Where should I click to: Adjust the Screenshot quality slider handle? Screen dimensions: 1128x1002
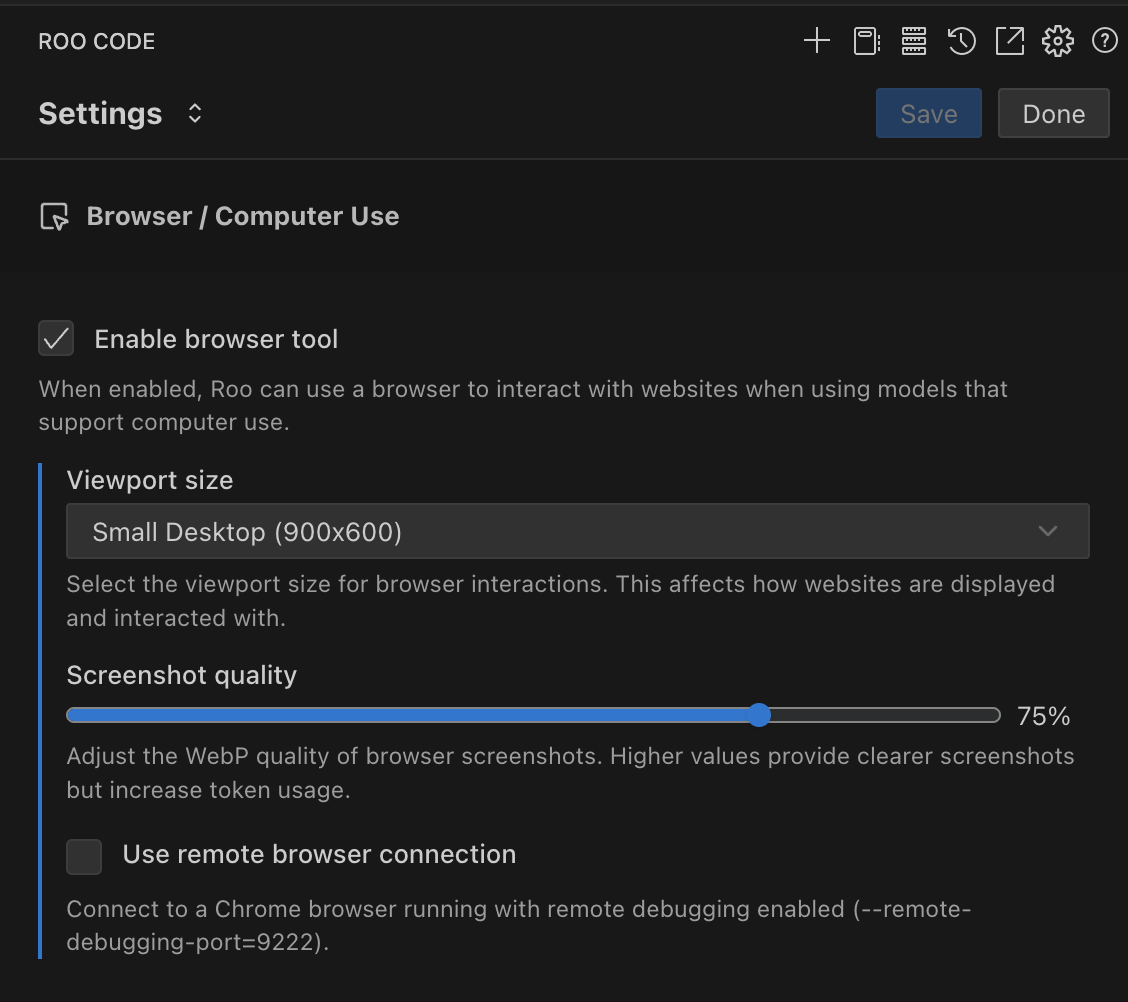[x=759, y=715]
